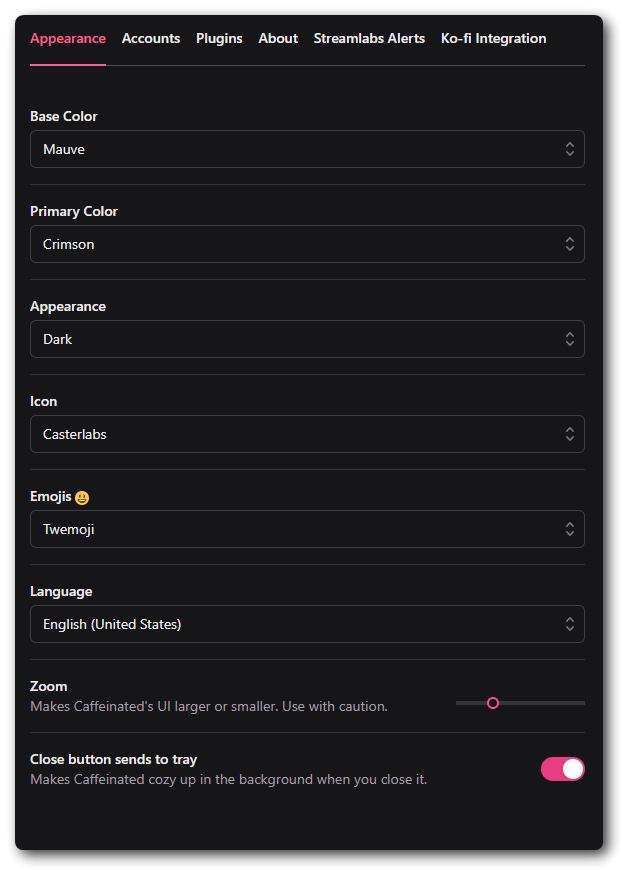
Task: Click the Dark appearance selector field
Action: 307,338
